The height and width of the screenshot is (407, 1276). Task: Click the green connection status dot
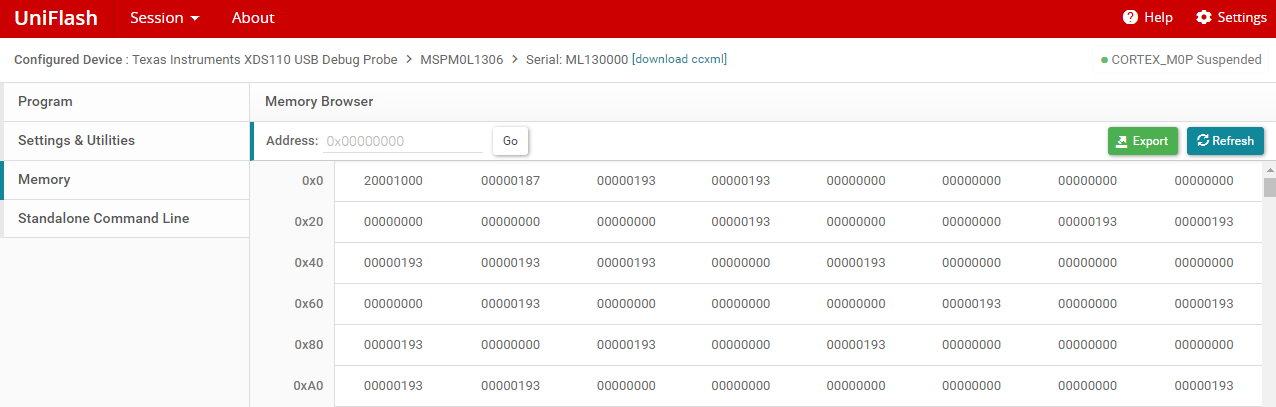coord(1104,61)
